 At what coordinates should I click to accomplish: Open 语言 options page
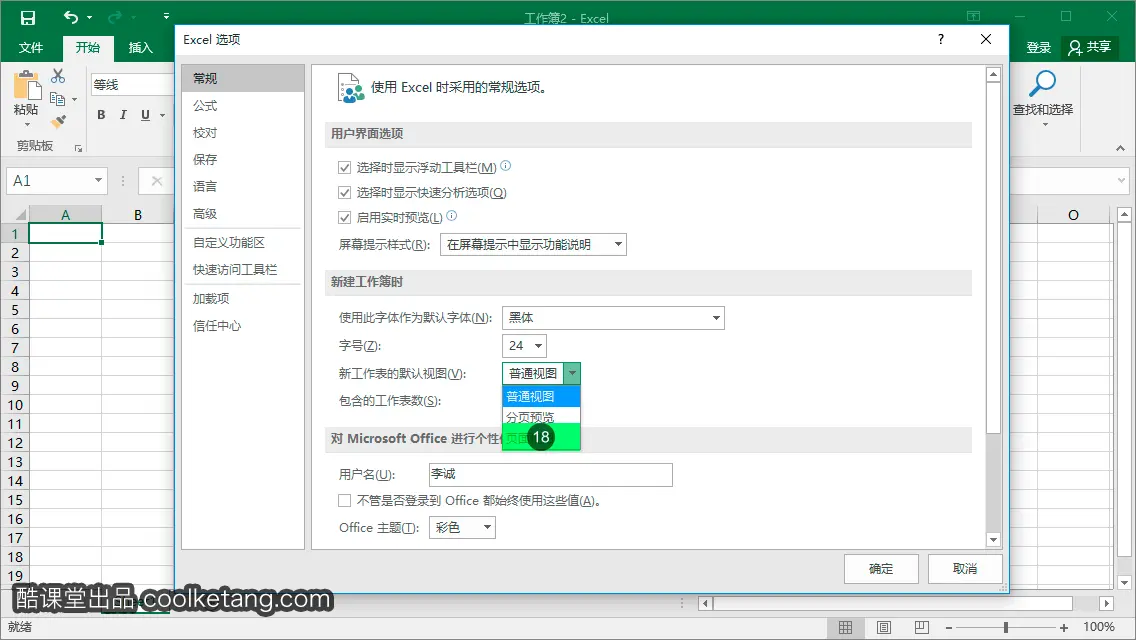tap(243, 186)
